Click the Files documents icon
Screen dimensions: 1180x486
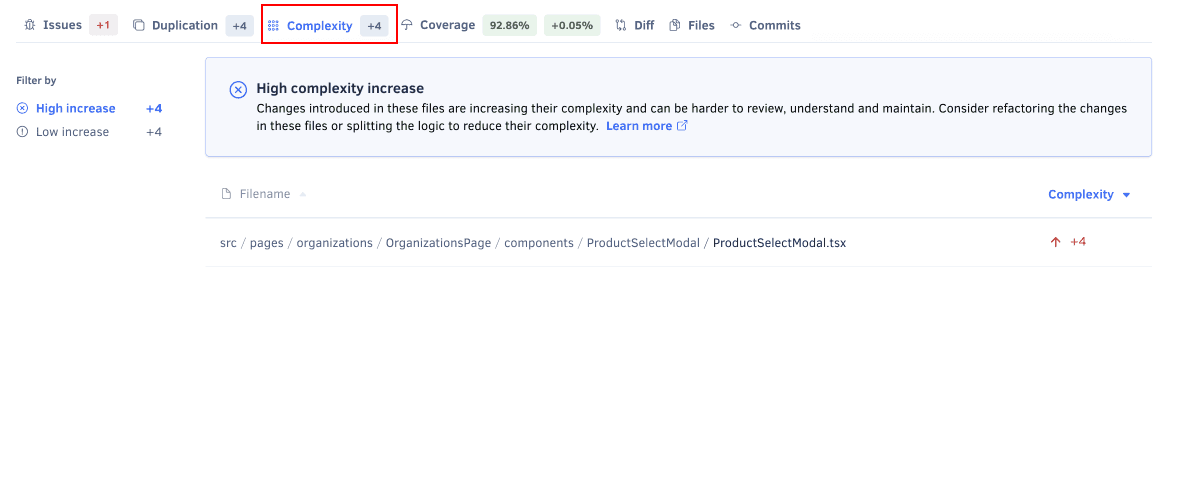tap(675, 25)
